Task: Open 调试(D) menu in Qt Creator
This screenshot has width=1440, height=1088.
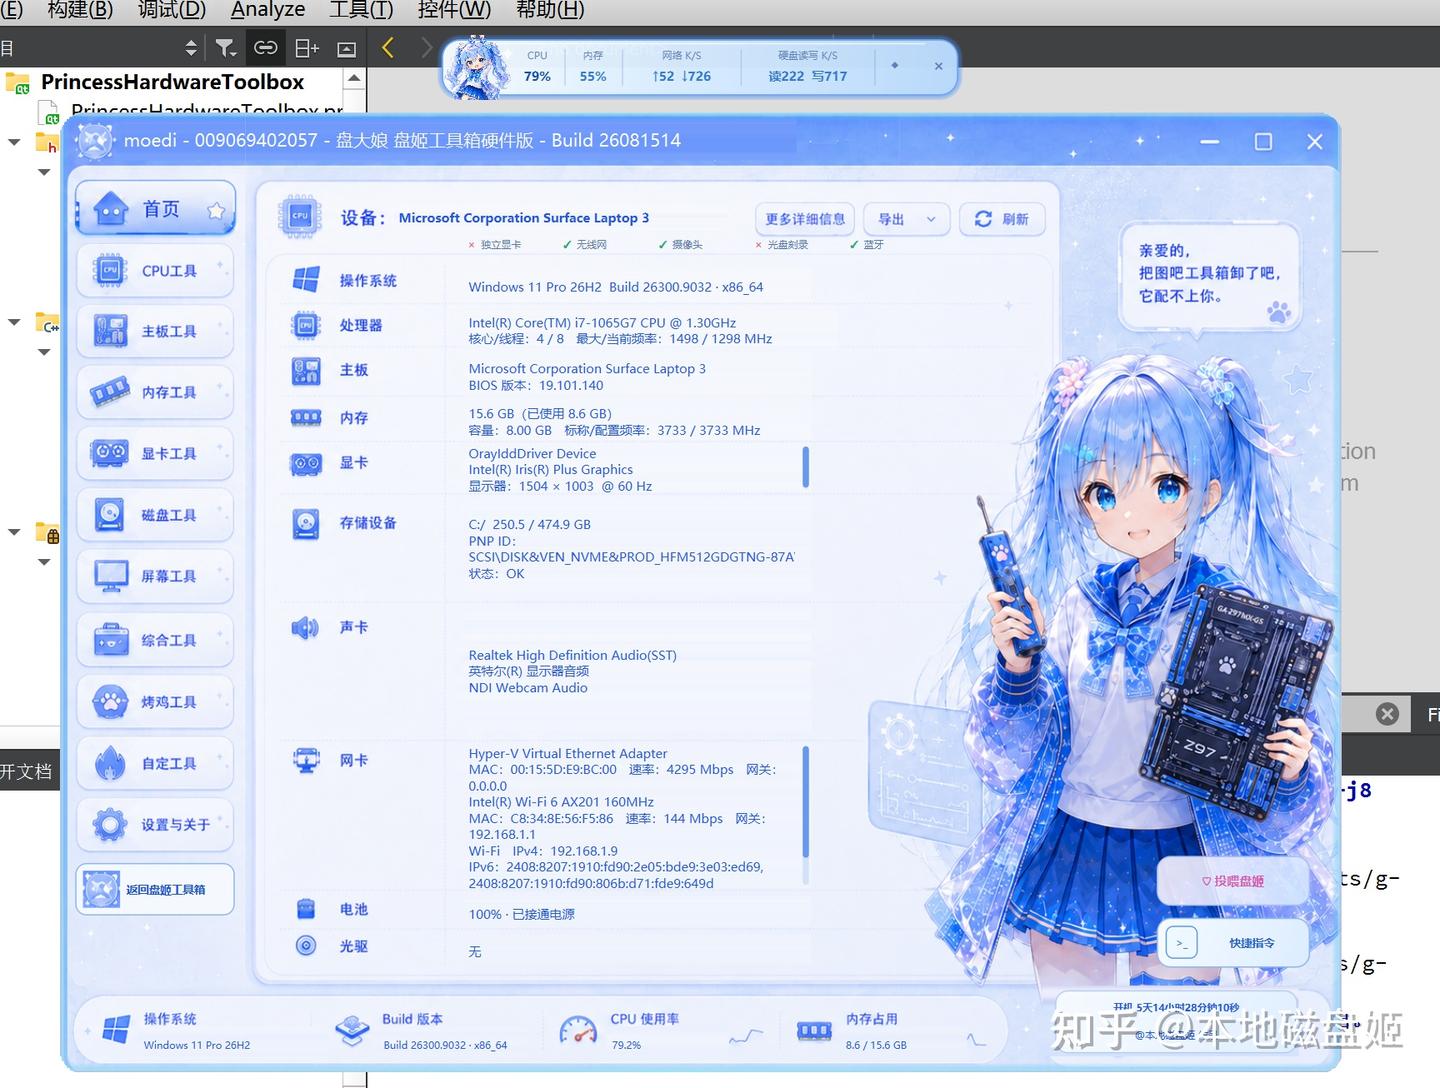Action: (171, 10)
